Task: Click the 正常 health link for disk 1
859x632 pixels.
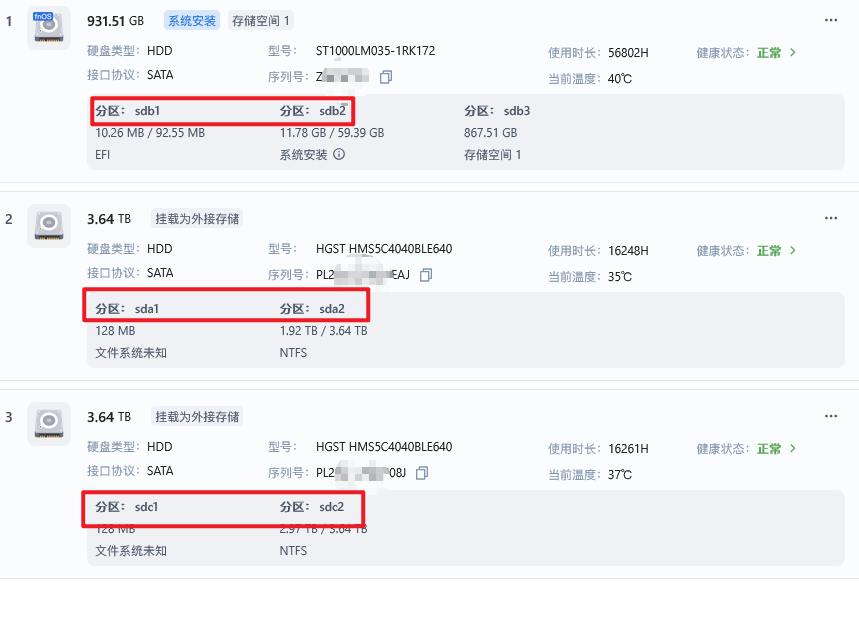Action: pos(769,53)
